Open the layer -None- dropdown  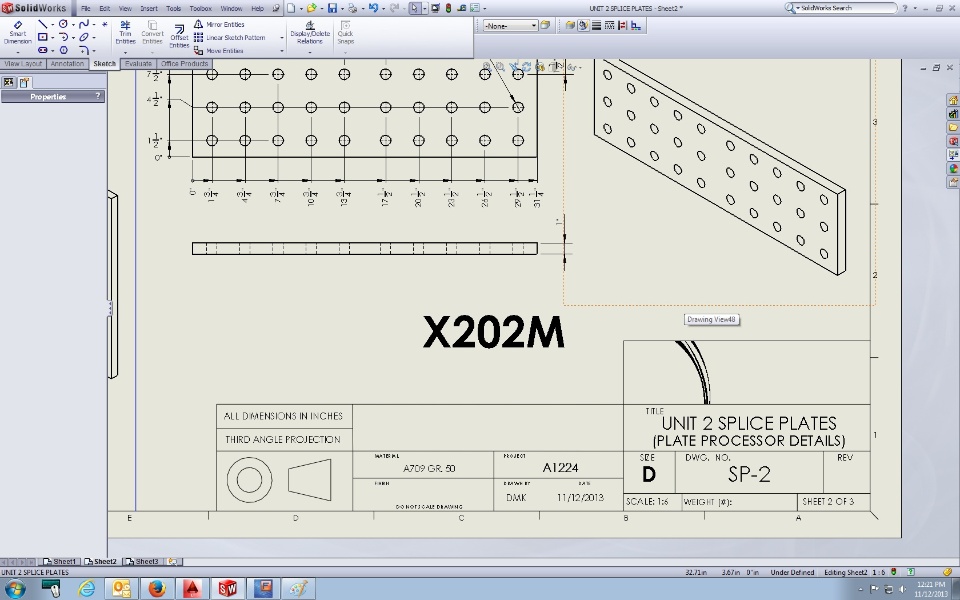tap(511, 26)
